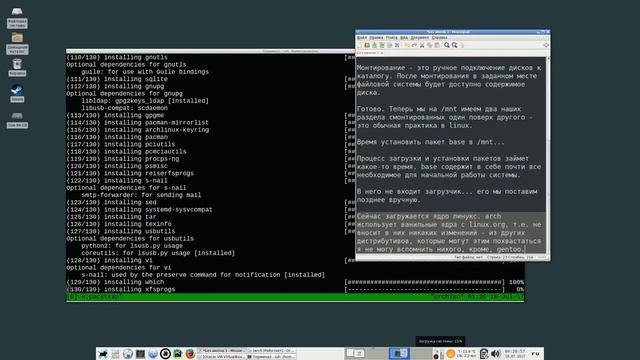Click the Save As icon in Mousepad toolbar
This screenshot has height=360, width=640.
[x=382, y=45]
